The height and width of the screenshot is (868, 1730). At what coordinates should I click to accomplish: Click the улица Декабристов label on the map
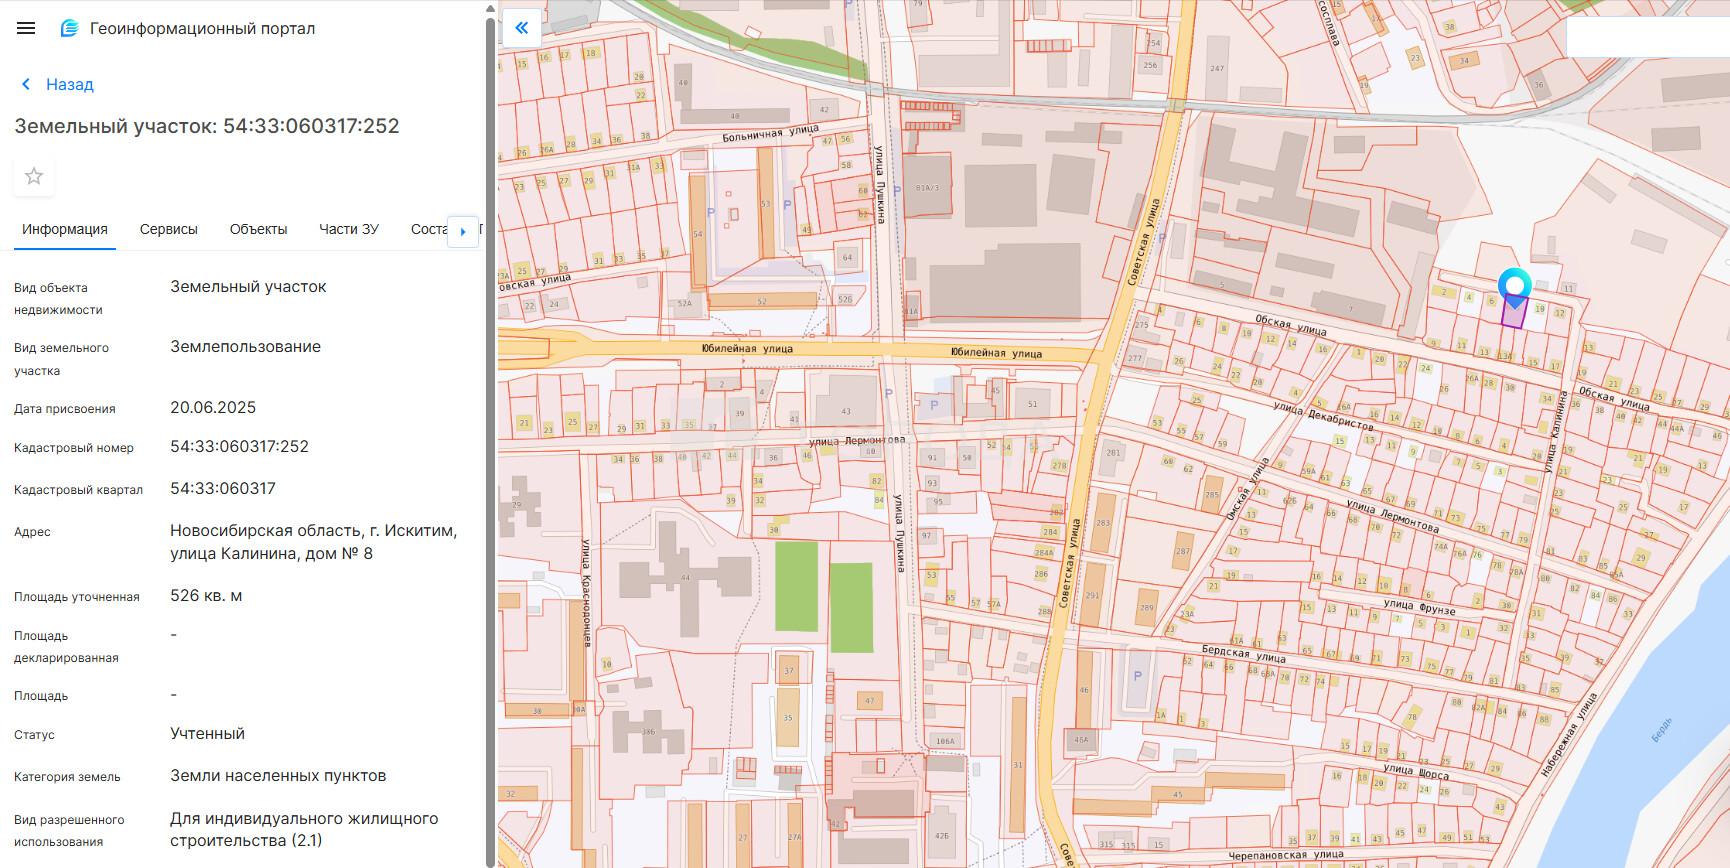point(1322,415)
